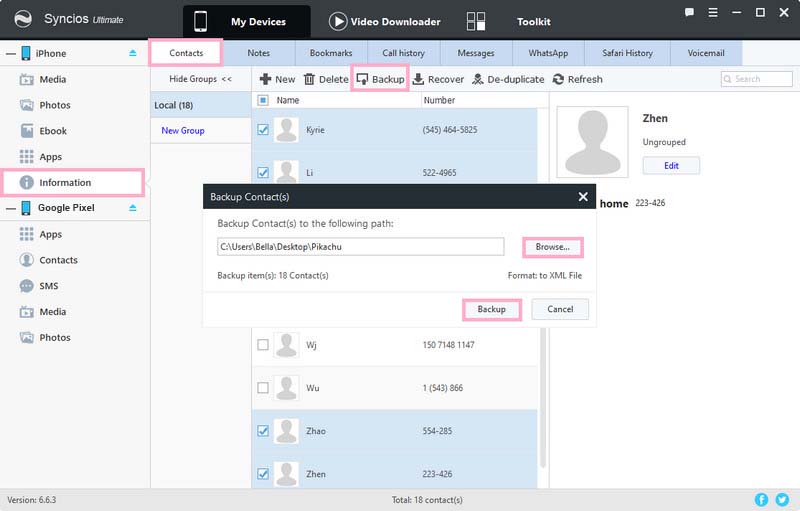Switch to the Call history tab
The height and width of the screenshot is (511, 800).
click(404, 53)
